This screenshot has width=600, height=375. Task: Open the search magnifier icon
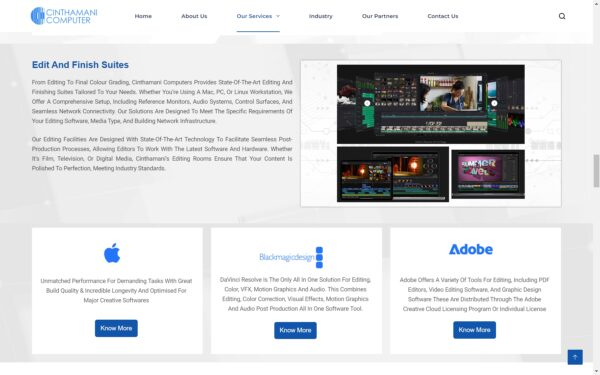[x=562, y=16]
